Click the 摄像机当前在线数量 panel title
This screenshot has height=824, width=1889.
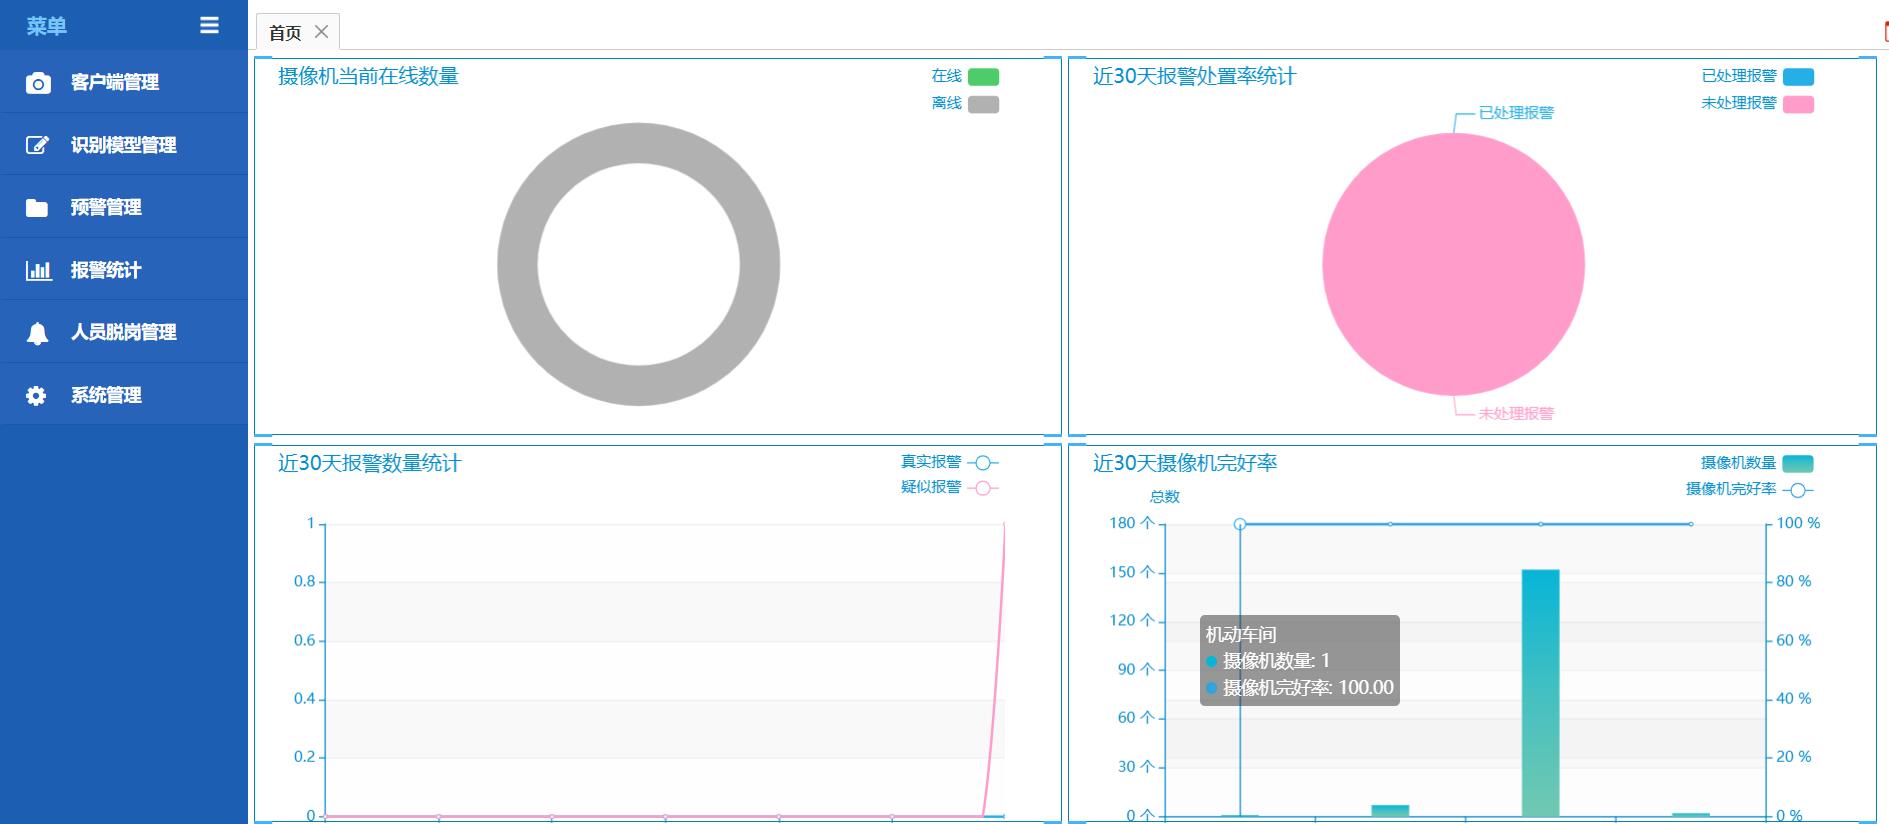[x=368, y=76]
